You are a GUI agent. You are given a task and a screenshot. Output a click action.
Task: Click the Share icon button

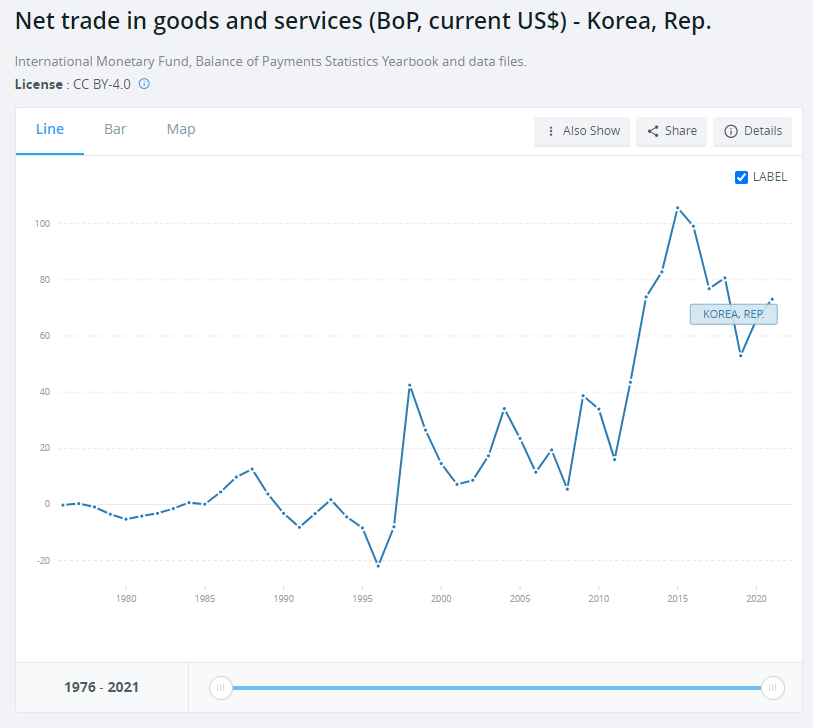tap(671, 131)
